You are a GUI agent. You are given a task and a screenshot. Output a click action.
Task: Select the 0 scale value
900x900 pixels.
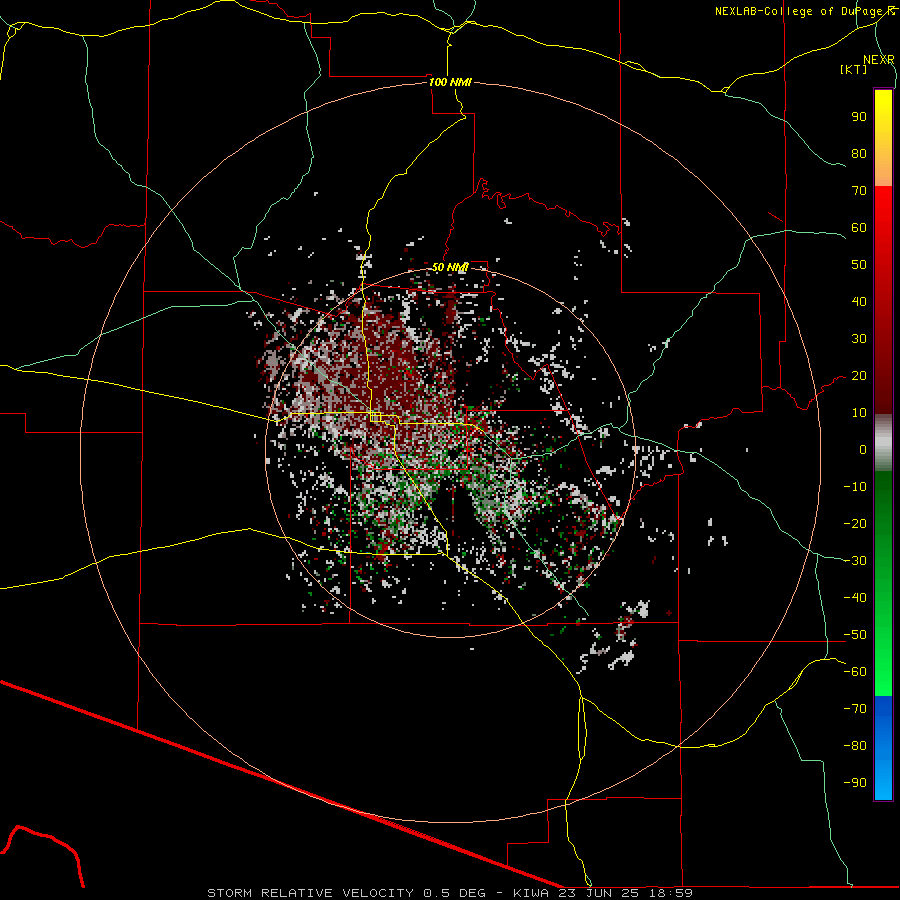(x=863, y=449)
